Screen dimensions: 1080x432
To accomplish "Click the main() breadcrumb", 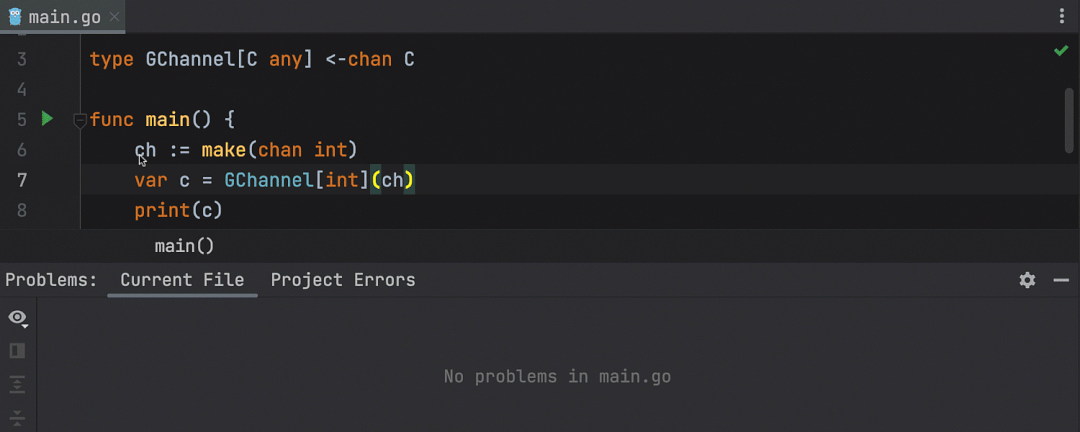I will pos(184,246).
